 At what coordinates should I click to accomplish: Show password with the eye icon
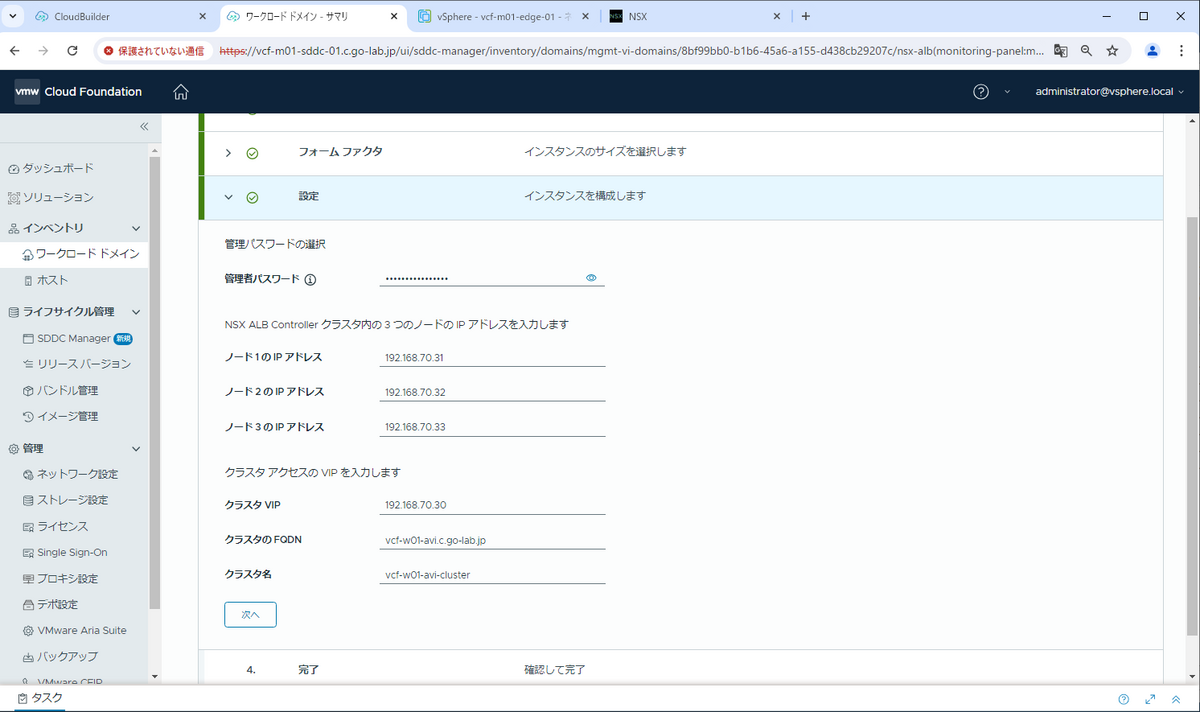click(x=591, y=278)
